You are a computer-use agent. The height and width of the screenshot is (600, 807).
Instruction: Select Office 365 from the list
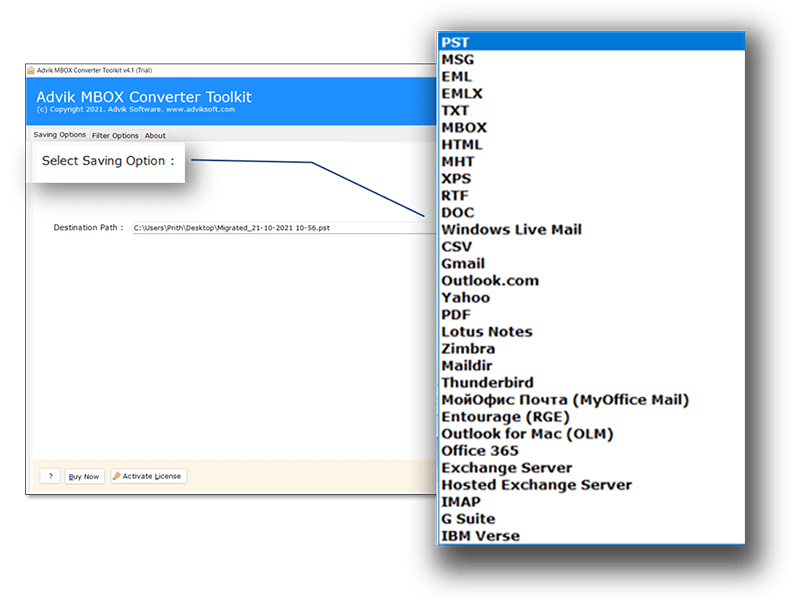[x=592, y=450]
